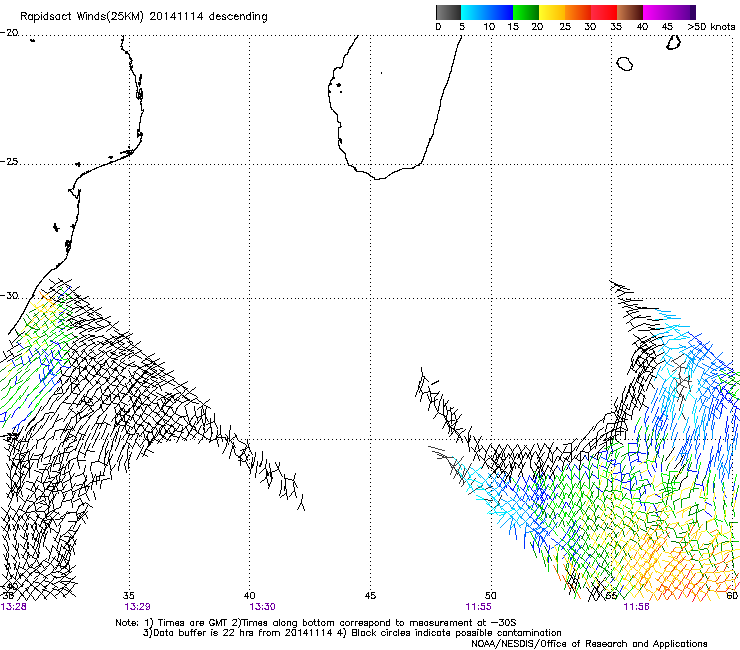Image resolution: width=740 pixels, height=650 pixels.
Task: Click the latitude label '-25'
Action: [x=9, y=161]
